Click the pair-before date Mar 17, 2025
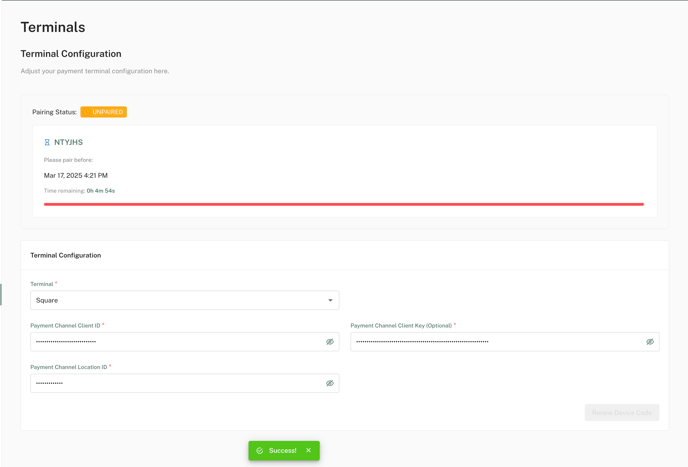This screenshot has height=467, width=688. pos(76,175)
